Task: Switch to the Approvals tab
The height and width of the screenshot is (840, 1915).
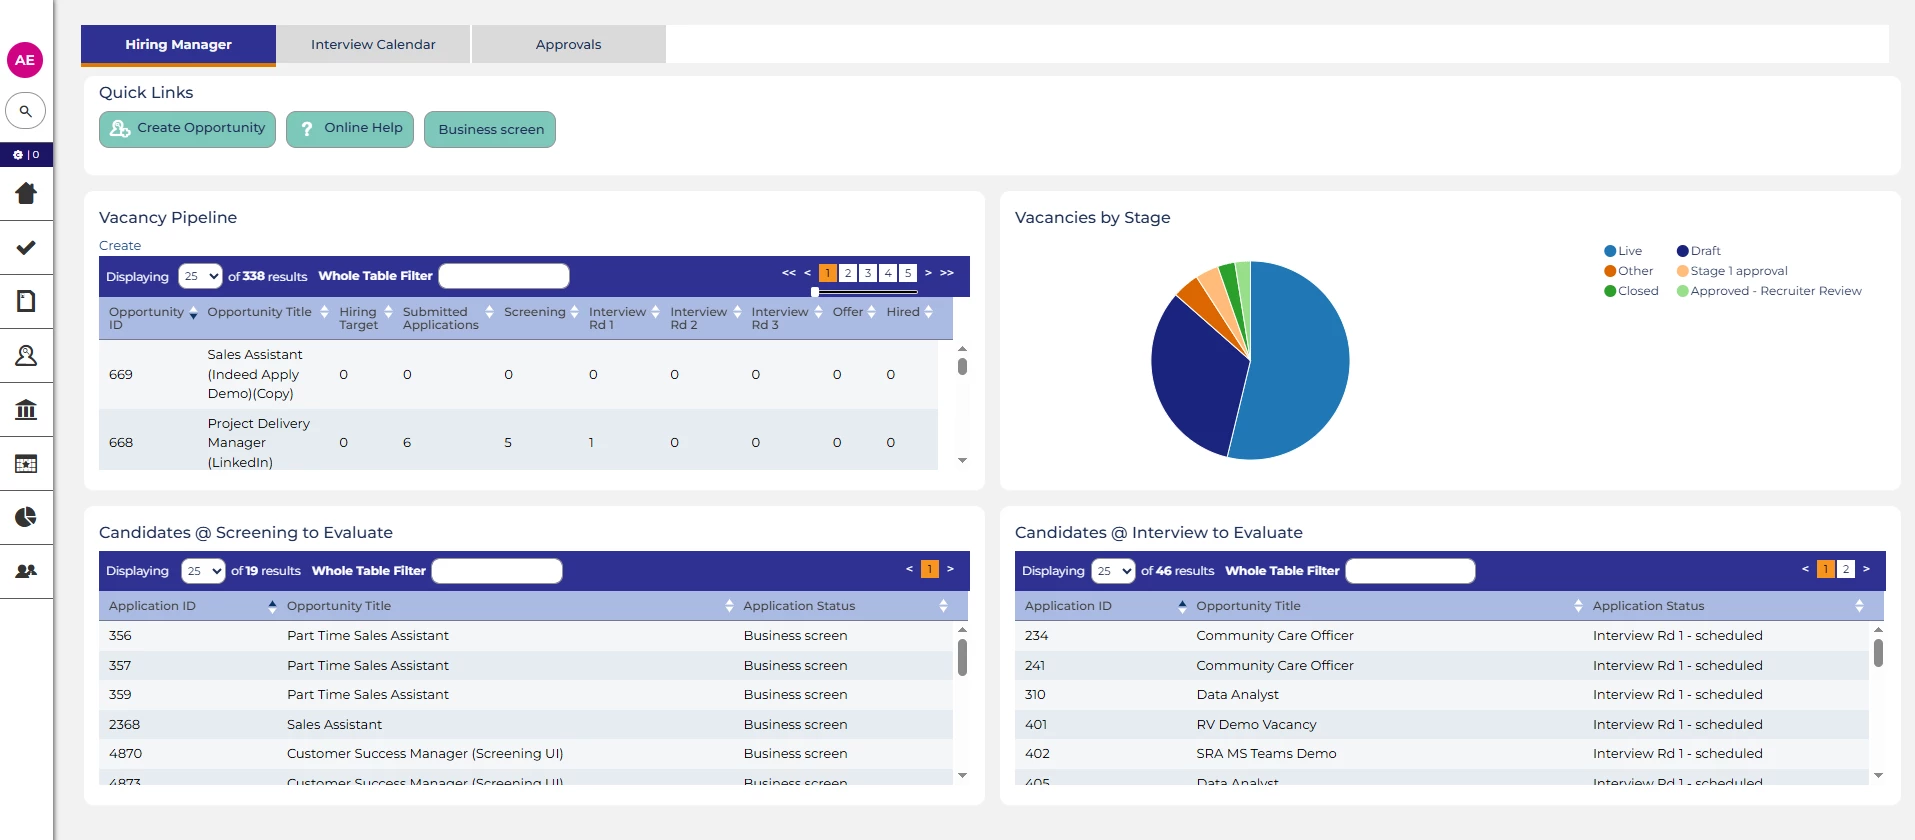Action: click(x=568, y=45)
